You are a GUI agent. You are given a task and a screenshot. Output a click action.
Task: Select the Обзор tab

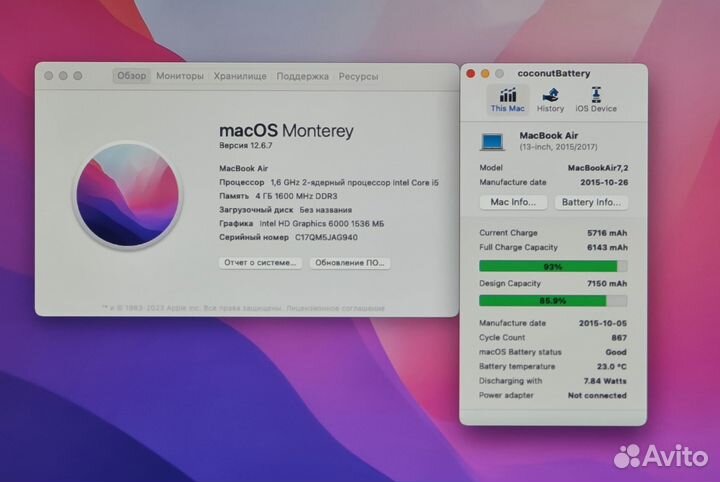131,76
